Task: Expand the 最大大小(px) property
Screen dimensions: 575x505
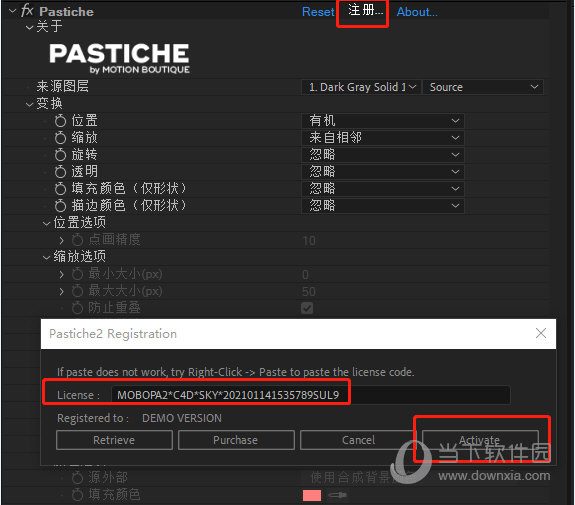Action: tap(61, 291)
